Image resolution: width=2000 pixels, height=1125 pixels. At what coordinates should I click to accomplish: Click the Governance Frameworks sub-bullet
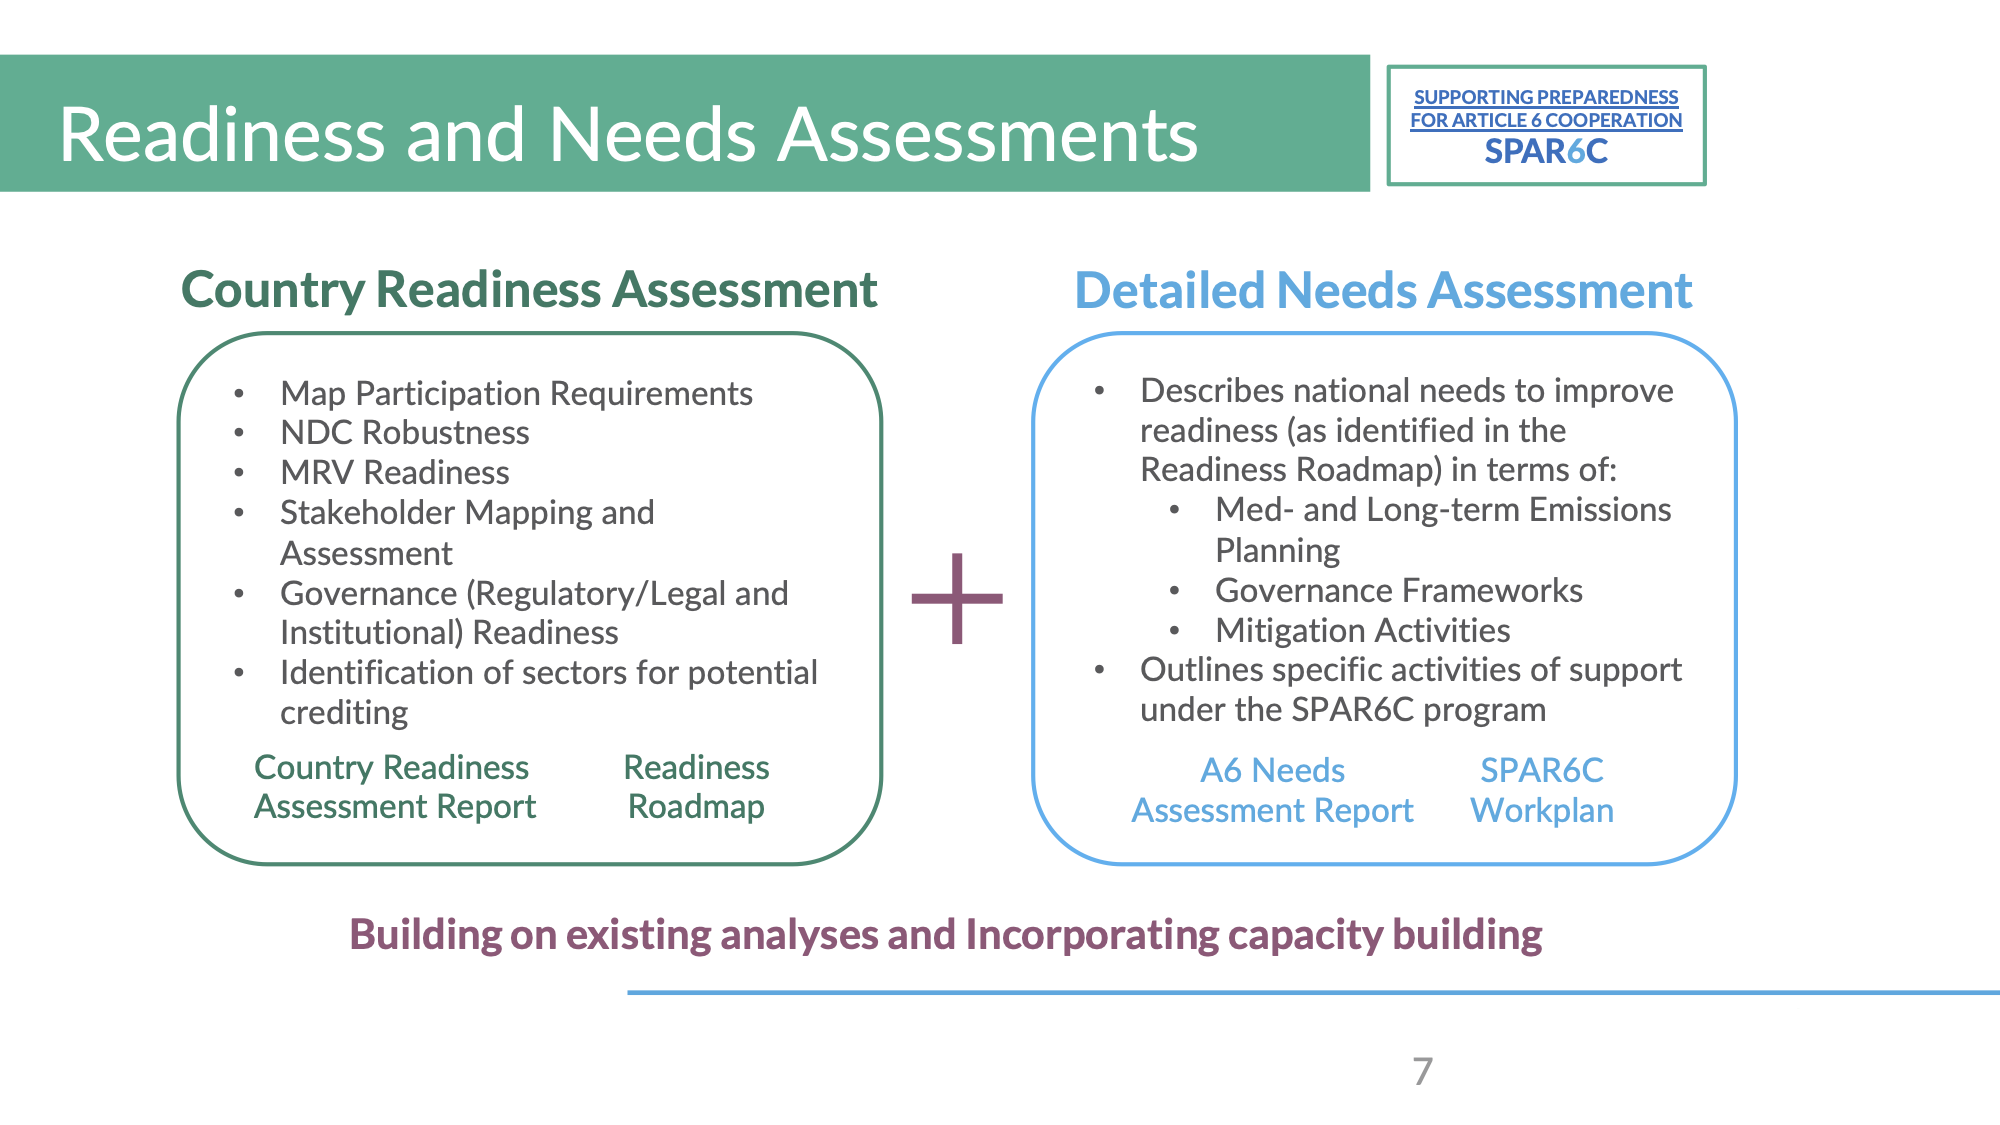[x=1399, y=590]
